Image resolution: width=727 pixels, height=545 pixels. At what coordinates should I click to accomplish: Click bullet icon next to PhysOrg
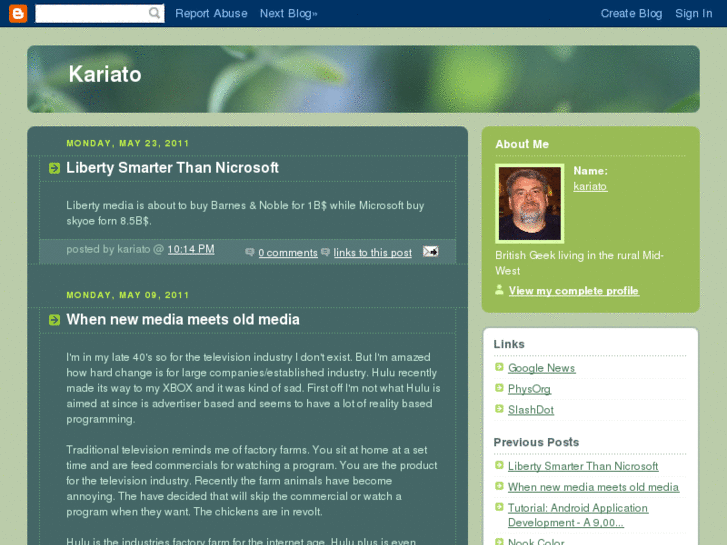pos(499,388)
